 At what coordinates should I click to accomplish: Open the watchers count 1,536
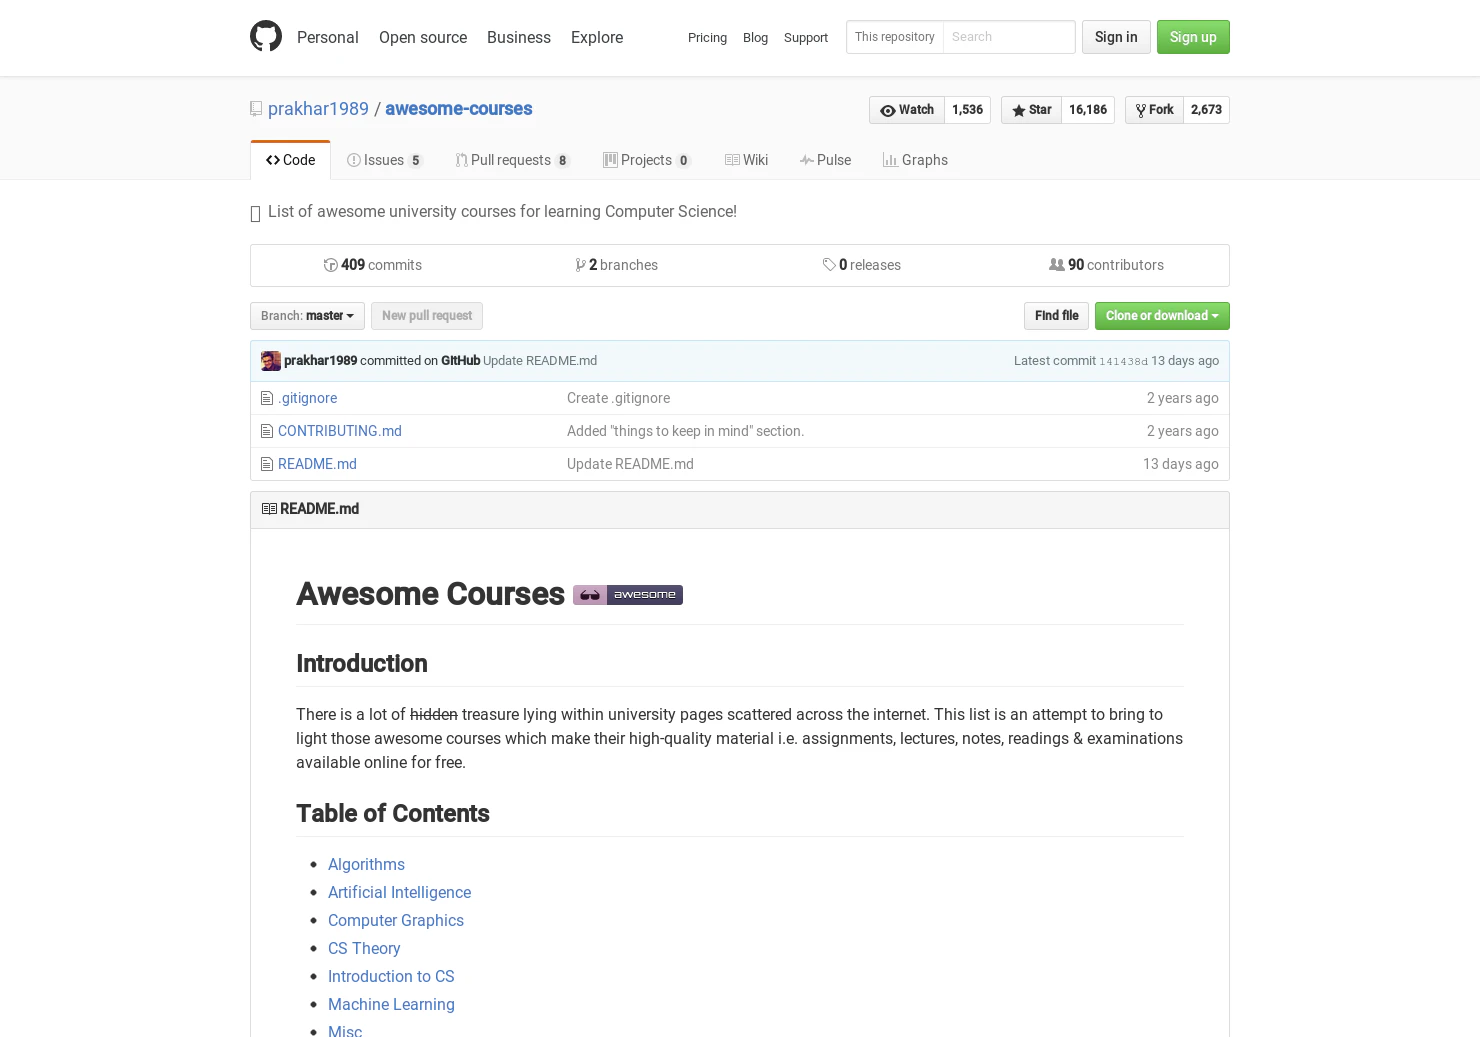(967, 110)
